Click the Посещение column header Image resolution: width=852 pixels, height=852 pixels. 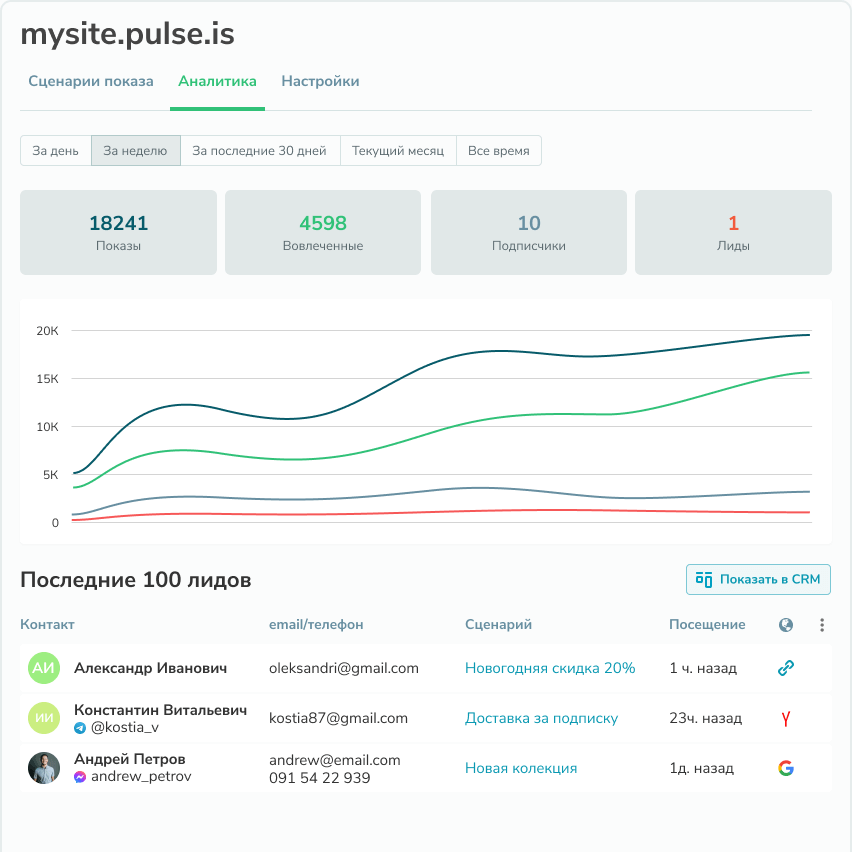point(707,624)
